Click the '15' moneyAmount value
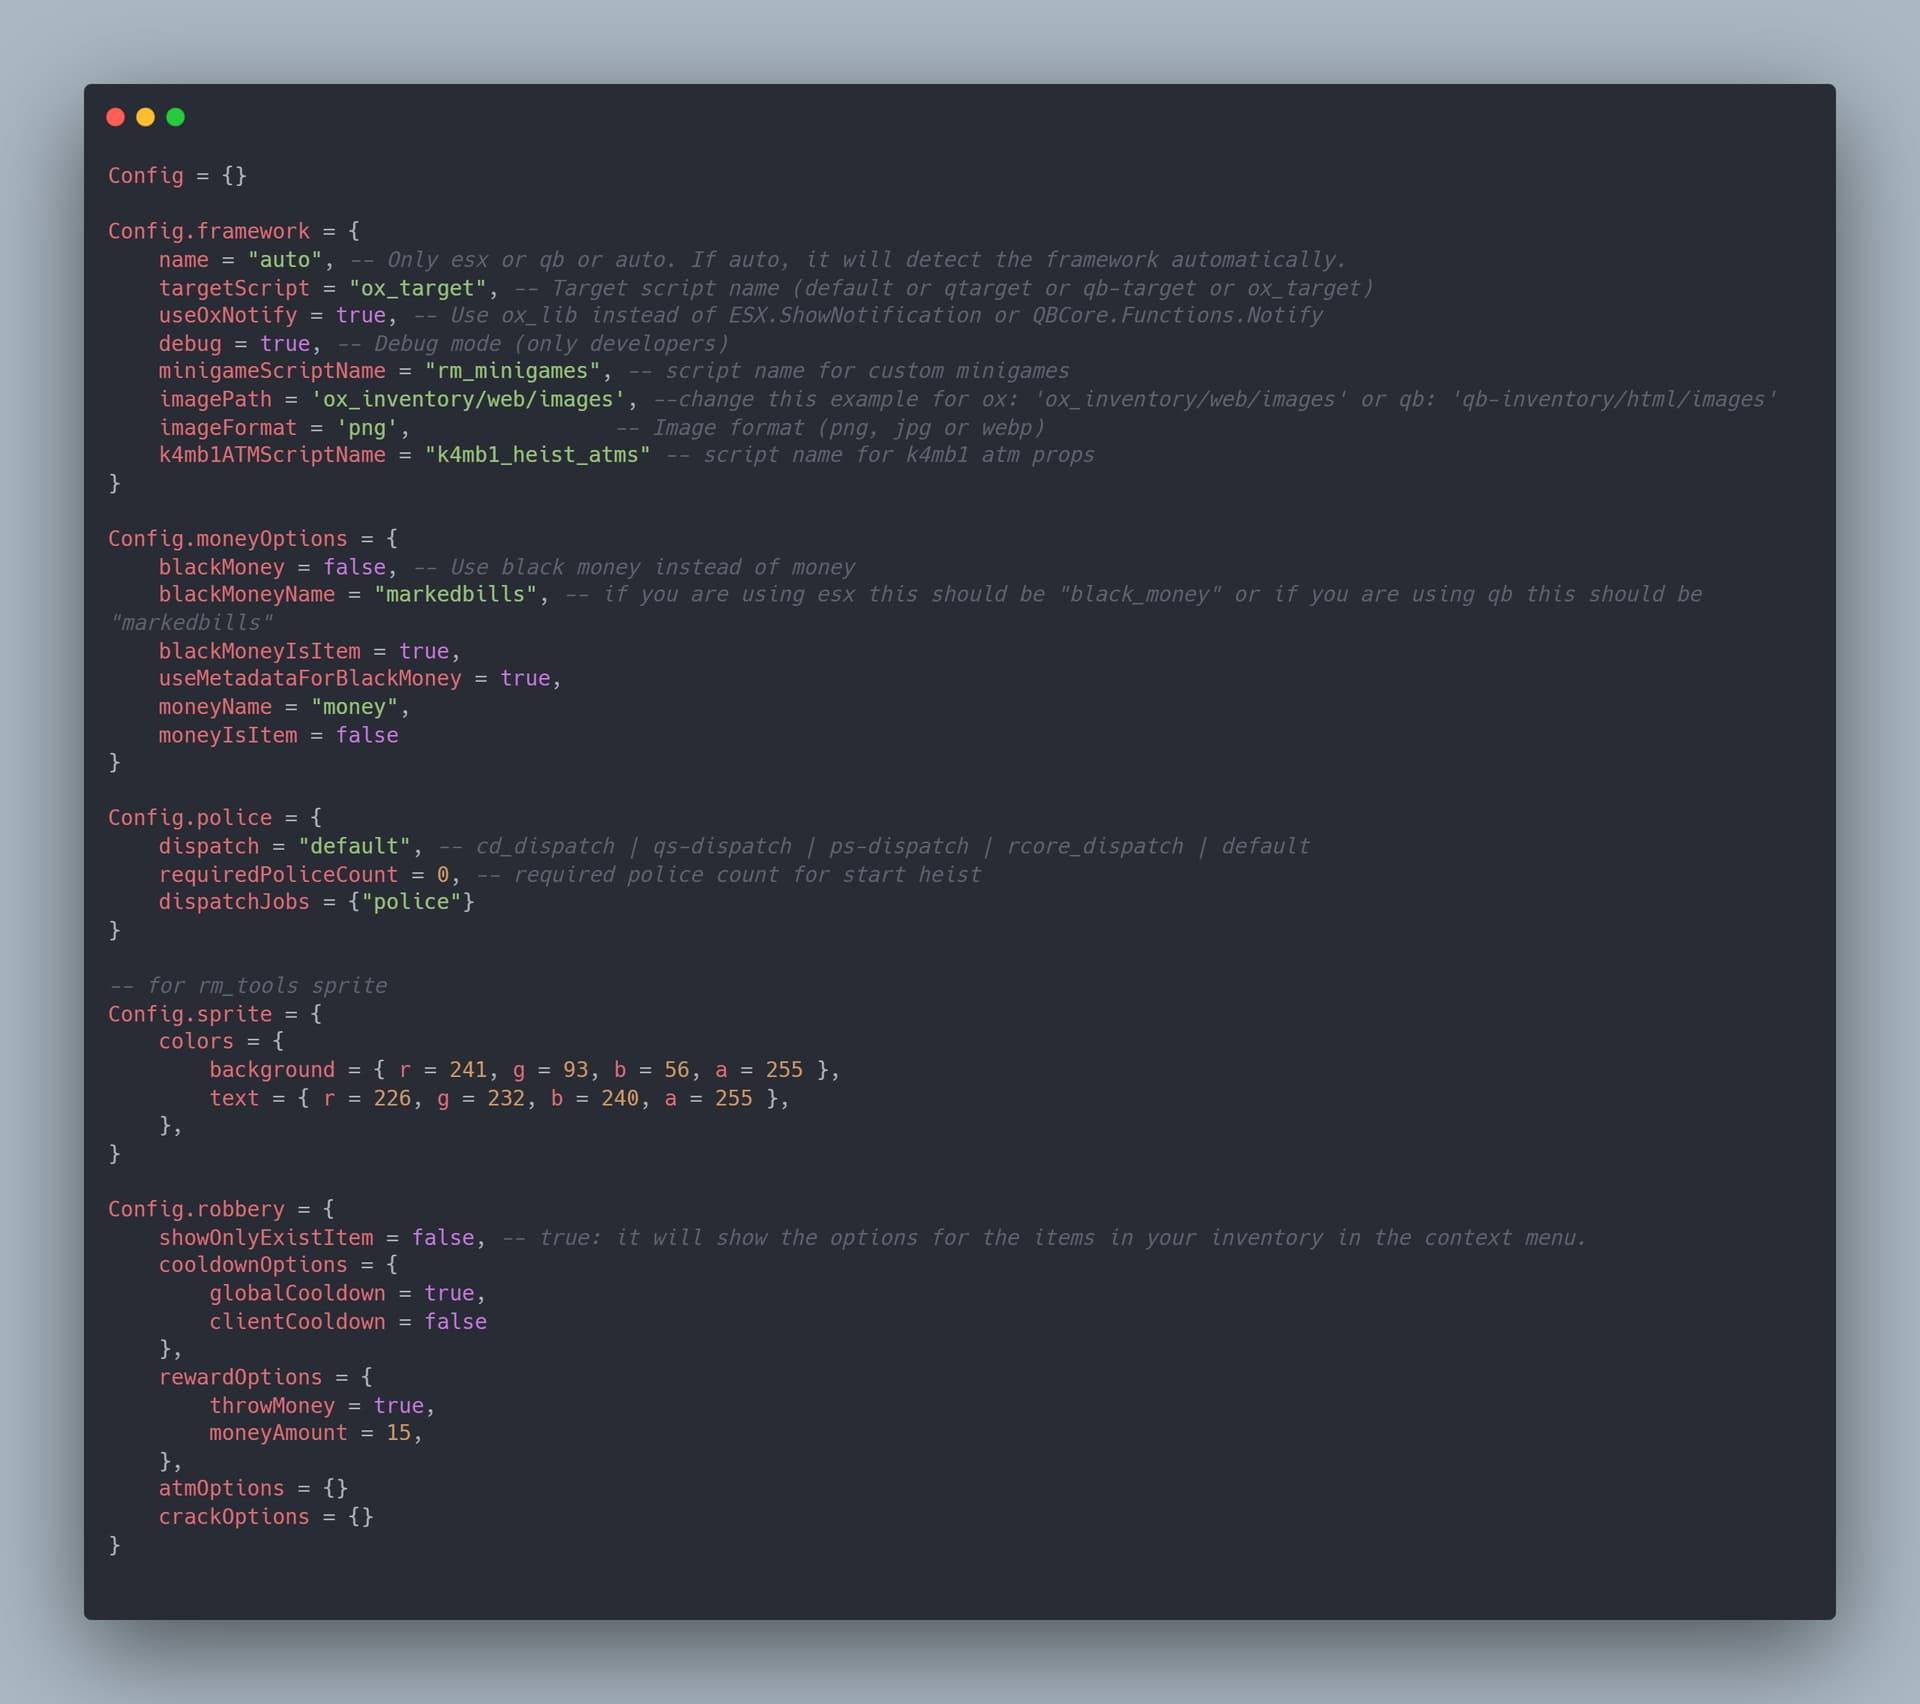Image resolution: width=1920 pixels, height=1704 pixels. click(x=399, y=1433)
